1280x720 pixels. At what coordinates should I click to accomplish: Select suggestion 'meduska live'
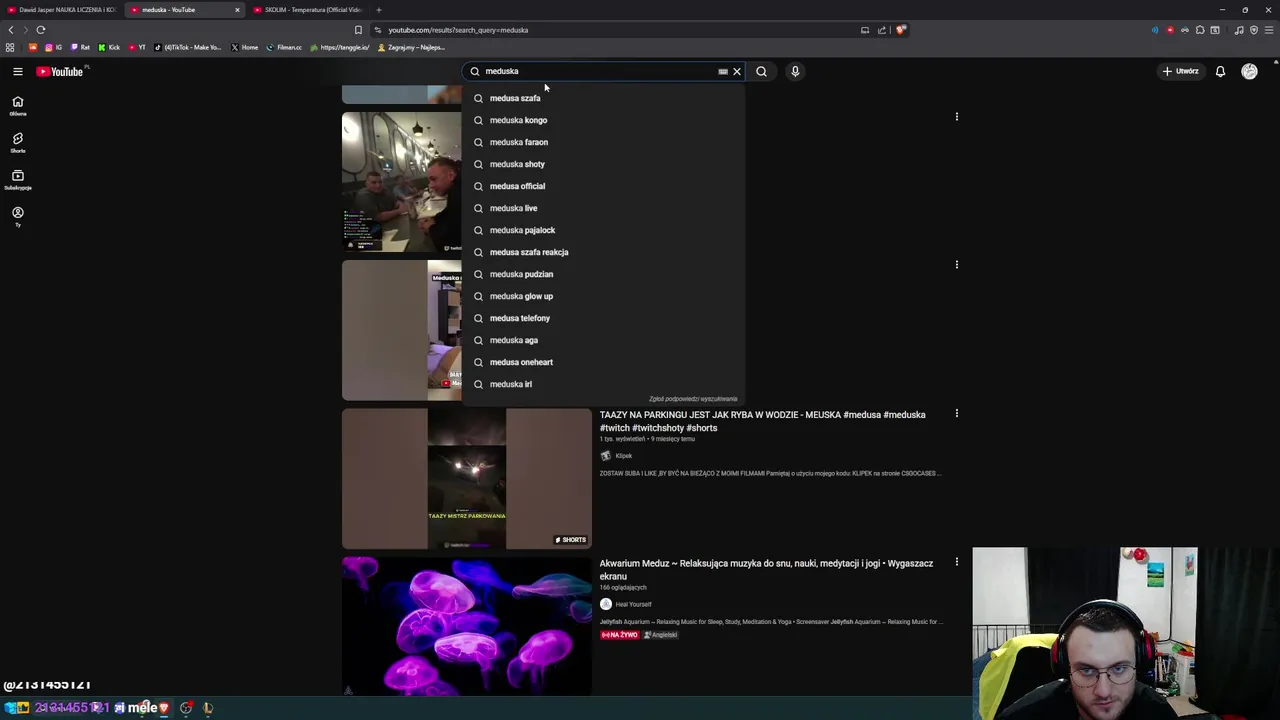[603, 208]
